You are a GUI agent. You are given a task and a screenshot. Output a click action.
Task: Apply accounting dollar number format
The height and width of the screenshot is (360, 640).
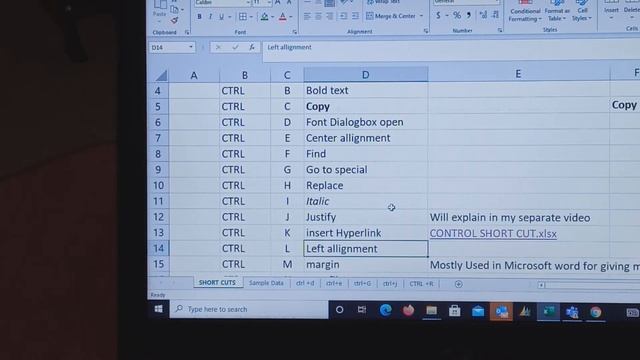(438, 16)
